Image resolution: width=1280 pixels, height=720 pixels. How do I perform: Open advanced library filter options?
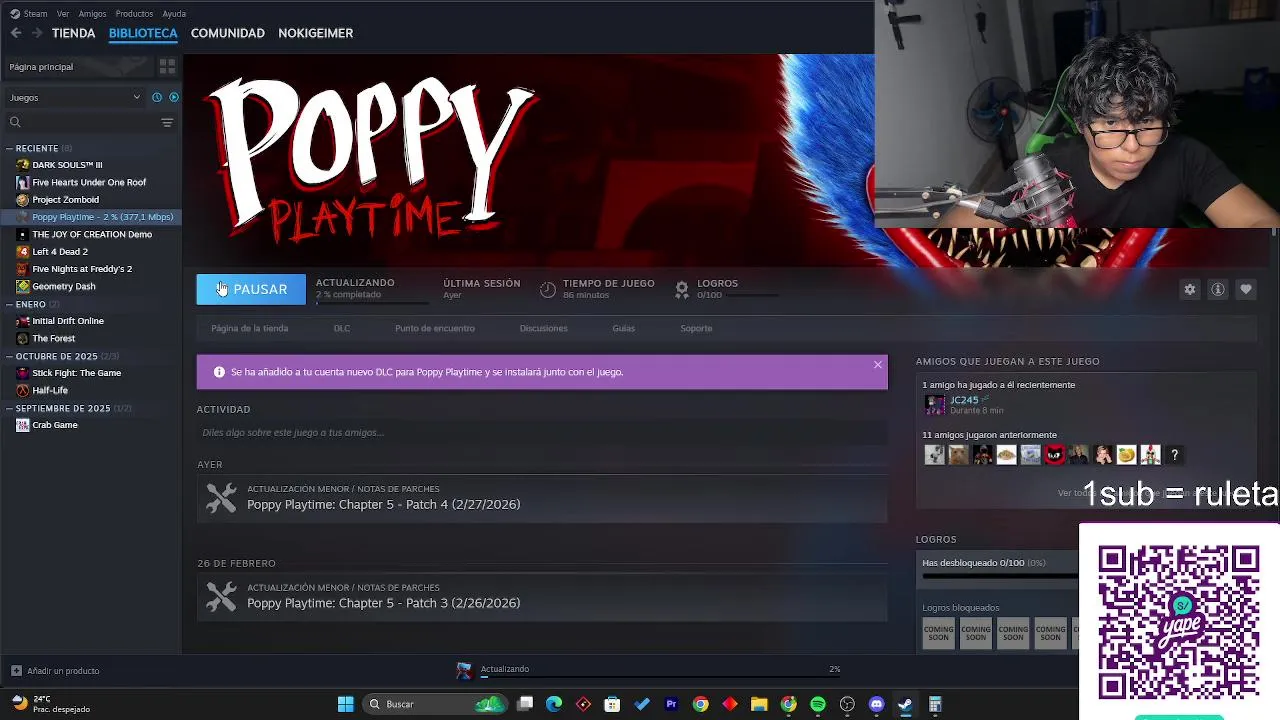pos(167,122)
